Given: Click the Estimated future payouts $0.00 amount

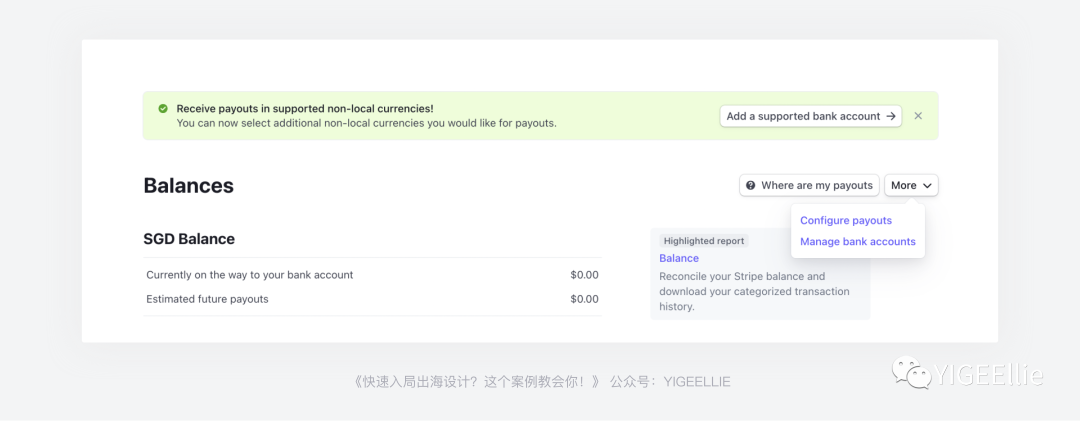Looking at the screenshot, I should 584,299.
